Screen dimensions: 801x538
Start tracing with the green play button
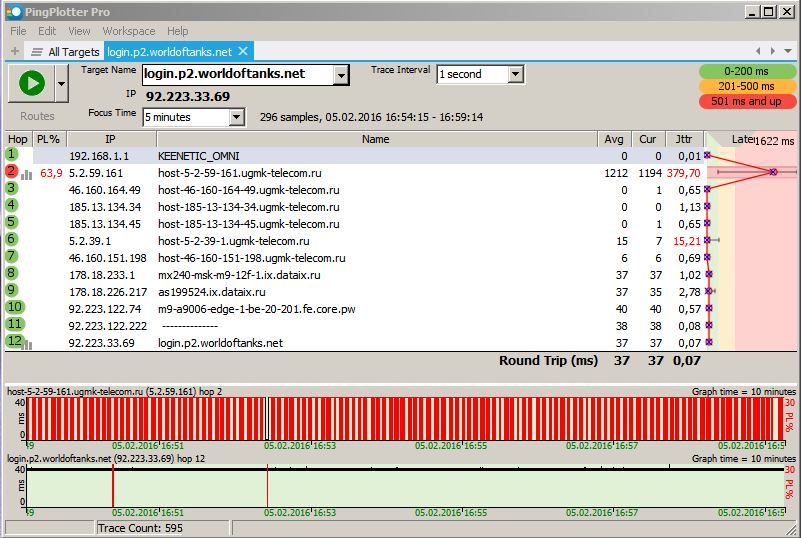31,84
